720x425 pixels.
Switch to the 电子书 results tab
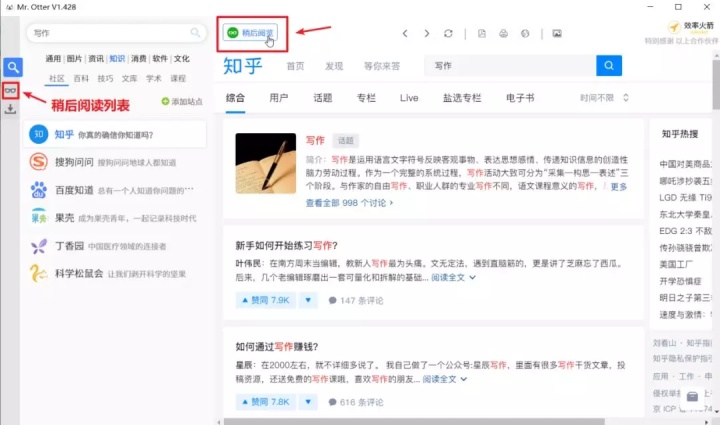point(520,98)
